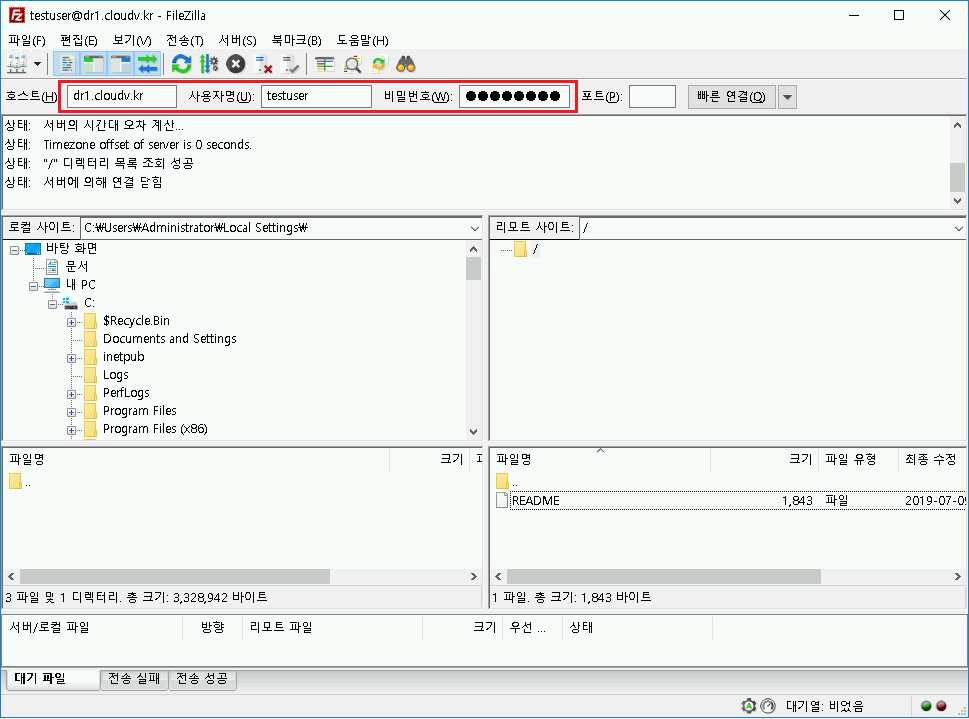Image resolution: width=969 pixels, height=719 pixels.
Task: Click the 서버/로컬 파일 queue column header
Action: click(93, 627)
